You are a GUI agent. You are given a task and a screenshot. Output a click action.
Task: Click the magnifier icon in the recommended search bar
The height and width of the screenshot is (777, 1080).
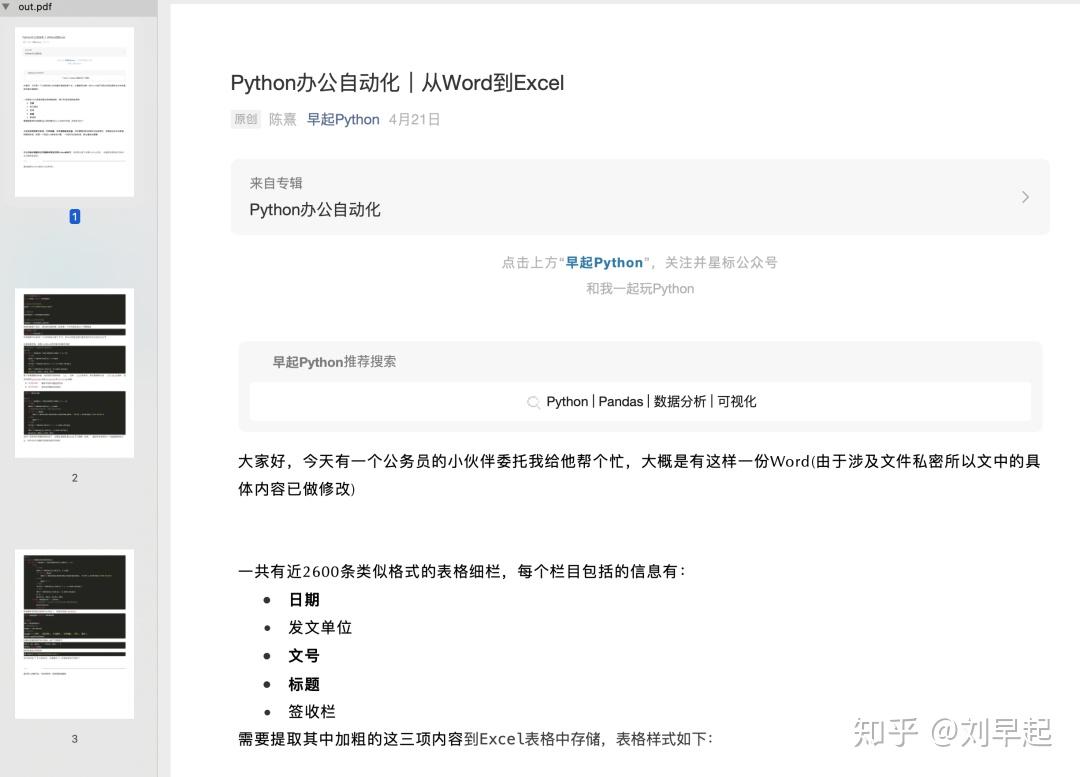point(534,401)
